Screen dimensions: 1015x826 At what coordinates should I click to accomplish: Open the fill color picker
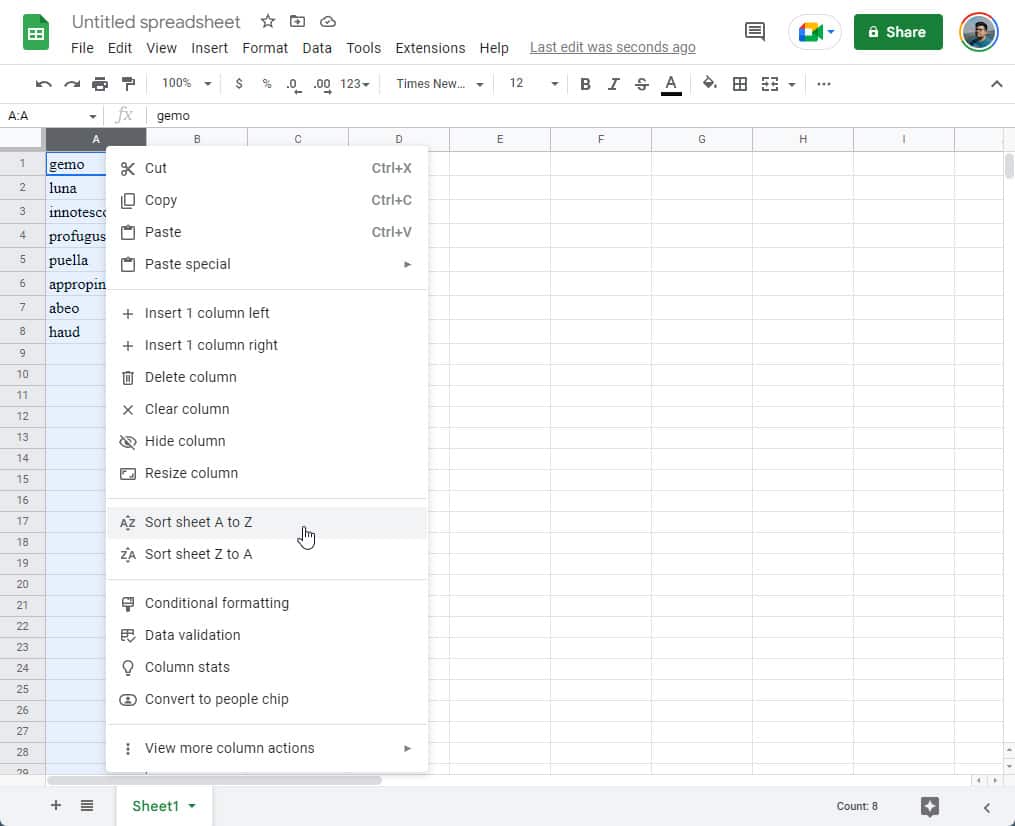click(x=709, y=84)
